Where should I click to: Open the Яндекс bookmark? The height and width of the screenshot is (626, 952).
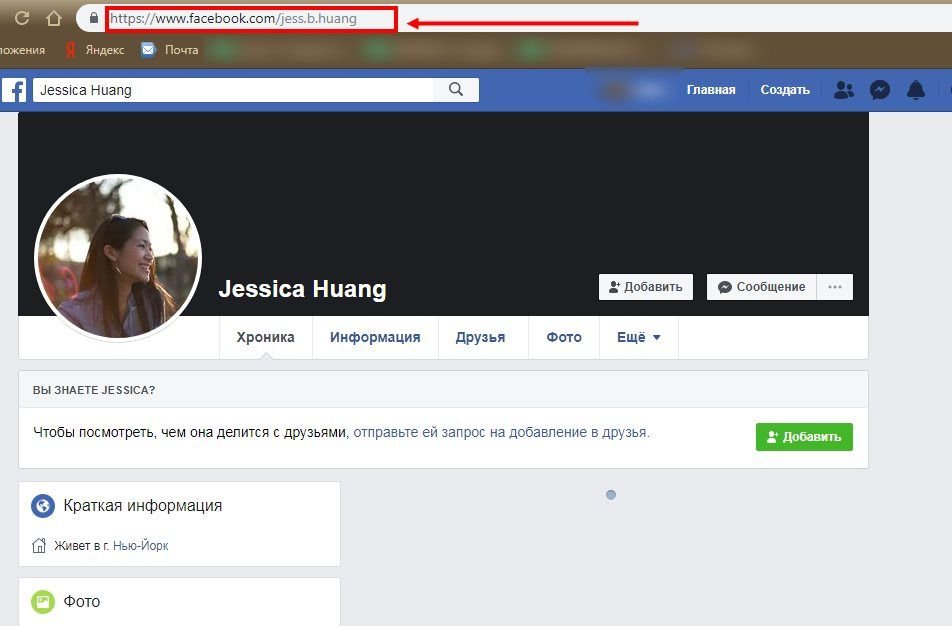[95, 50]
